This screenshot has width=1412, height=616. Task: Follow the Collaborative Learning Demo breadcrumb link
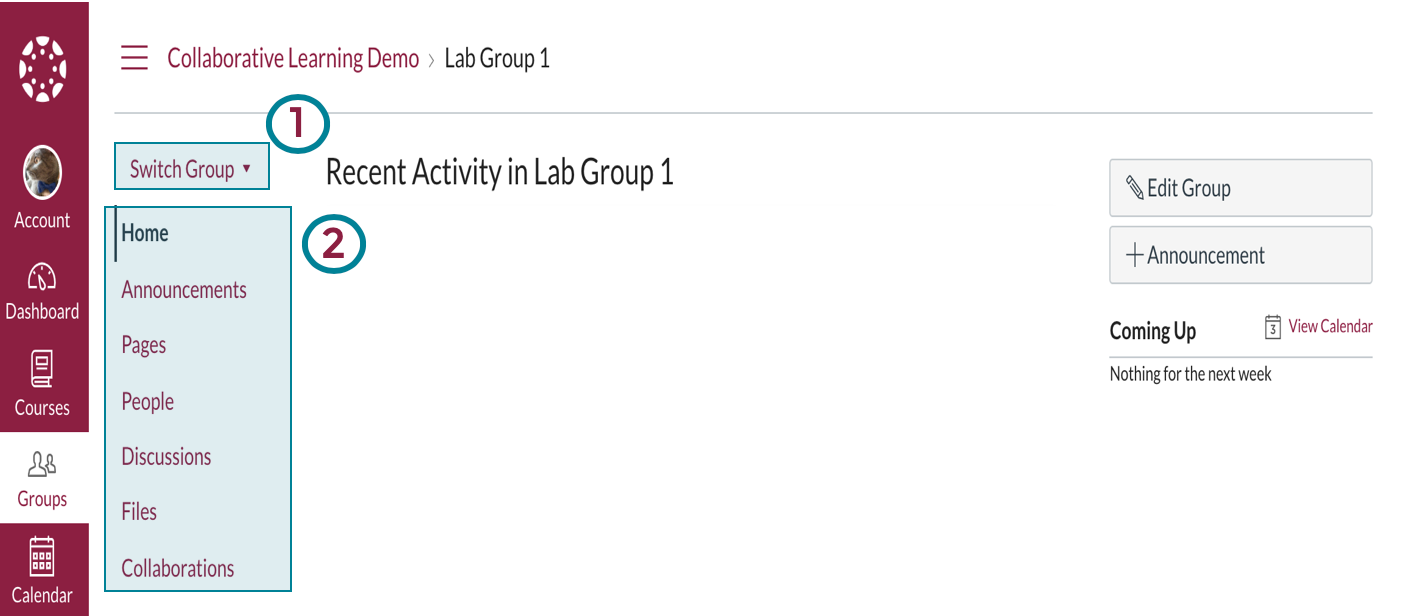[293, 58]
